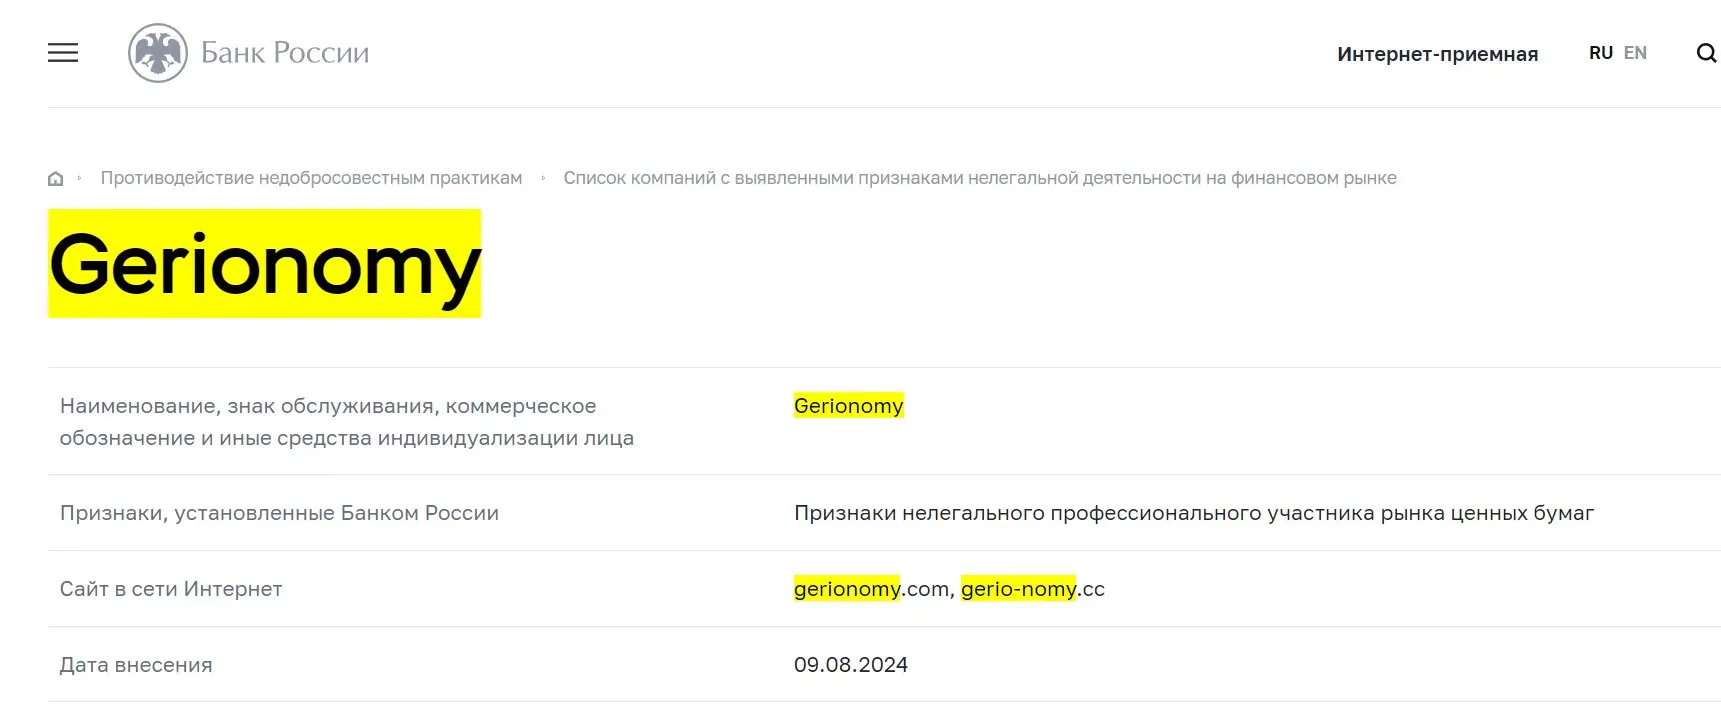Image resolution: width=1721 pixels, height=723 pixels.
Task: Open the site search magnifier
Action: [x=1705, y=53]
